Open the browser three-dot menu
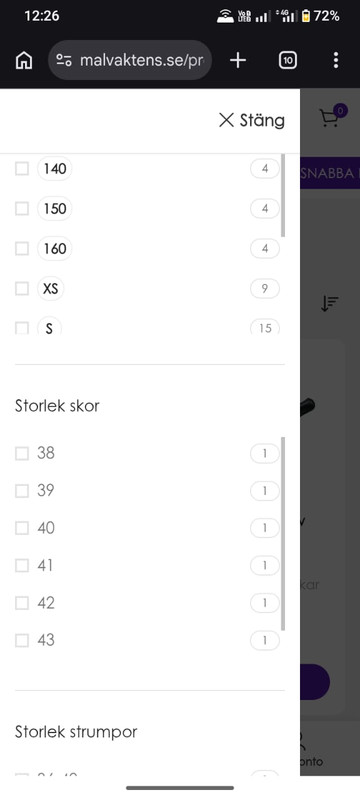The image size is (360, 800). 336,60
